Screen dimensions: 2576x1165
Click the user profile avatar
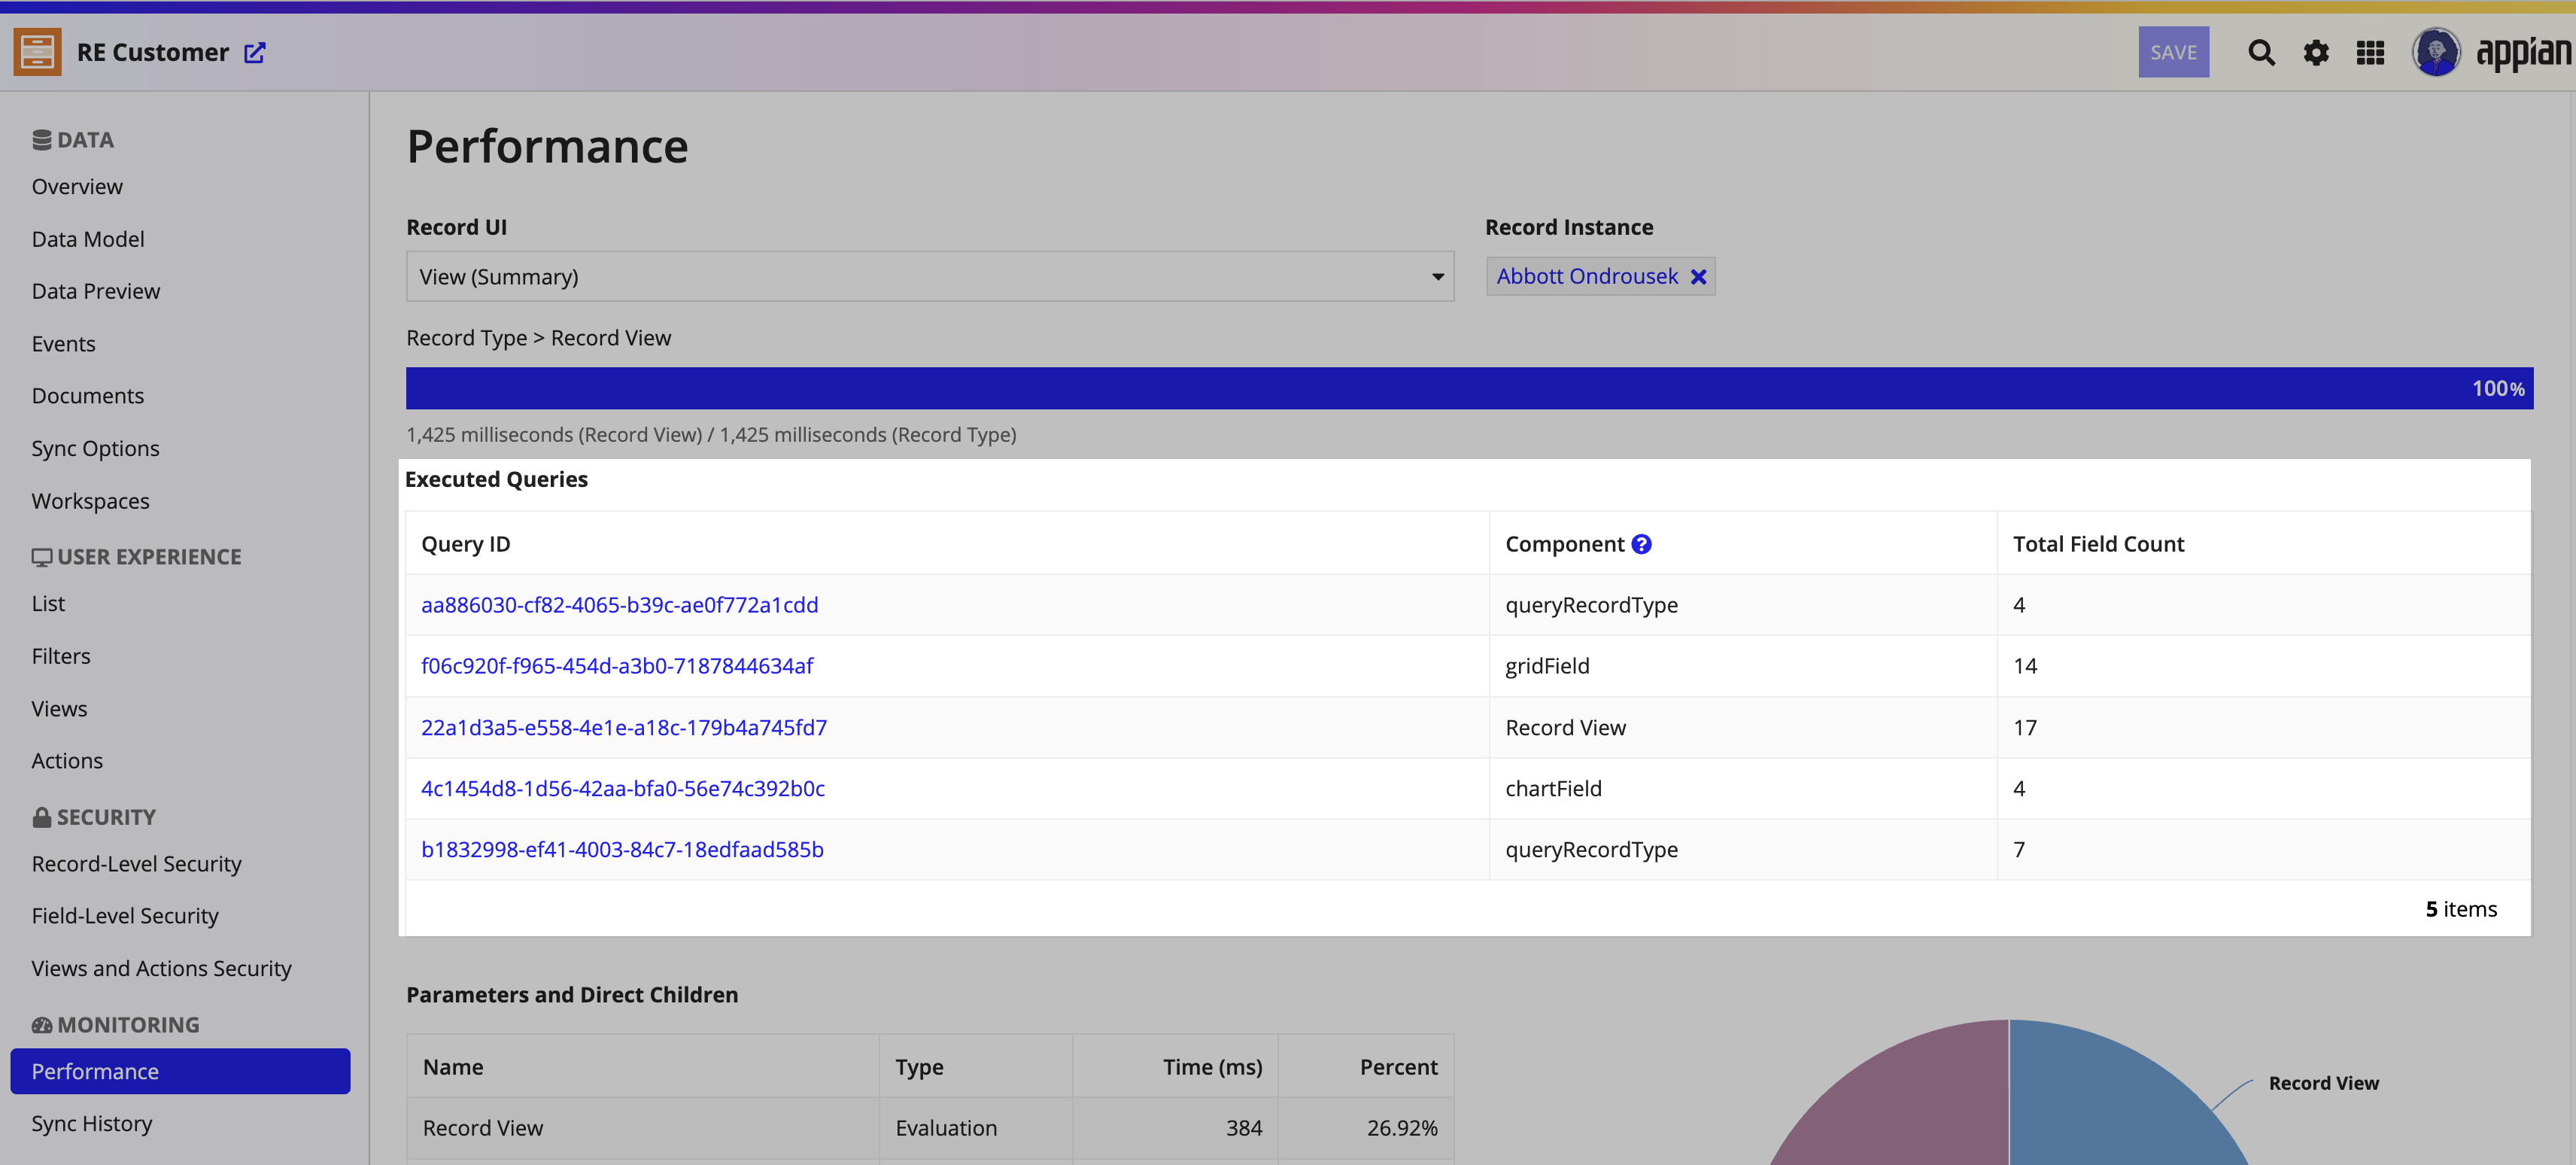tap(2436, 52)
